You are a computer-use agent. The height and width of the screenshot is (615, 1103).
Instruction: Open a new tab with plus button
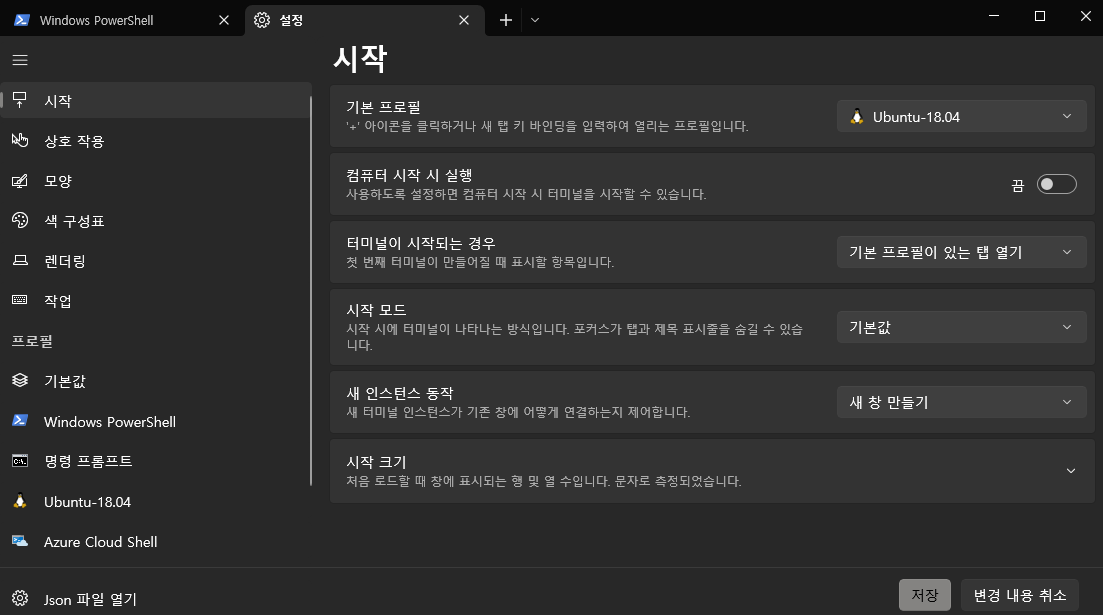point(505,20)
